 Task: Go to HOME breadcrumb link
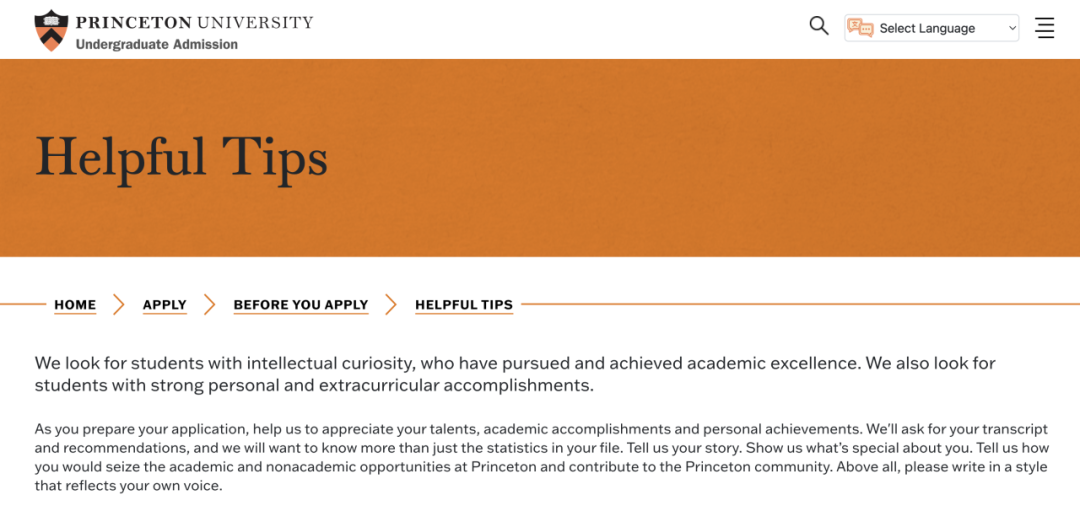[x=75, y=305]
